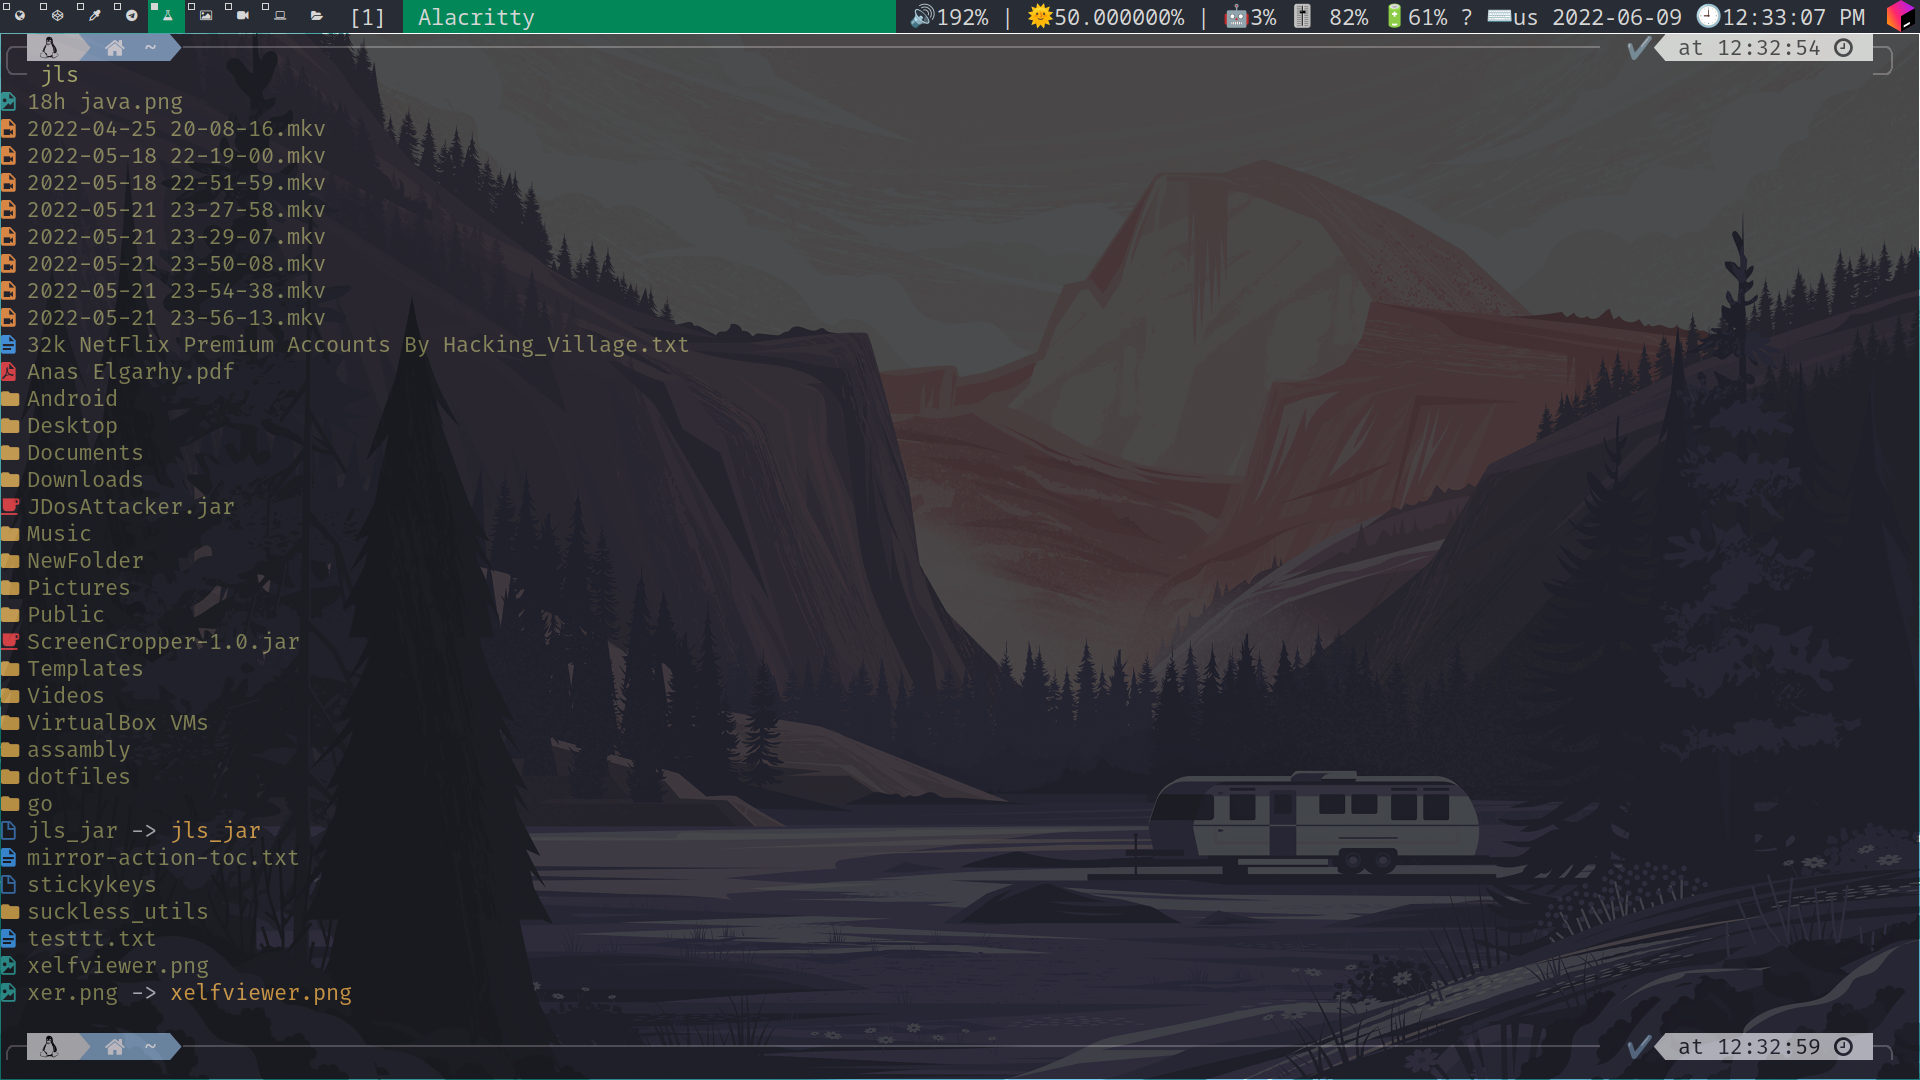Click the JDosAttacker.jar file entry
1920x1080 pixels.
130,507
